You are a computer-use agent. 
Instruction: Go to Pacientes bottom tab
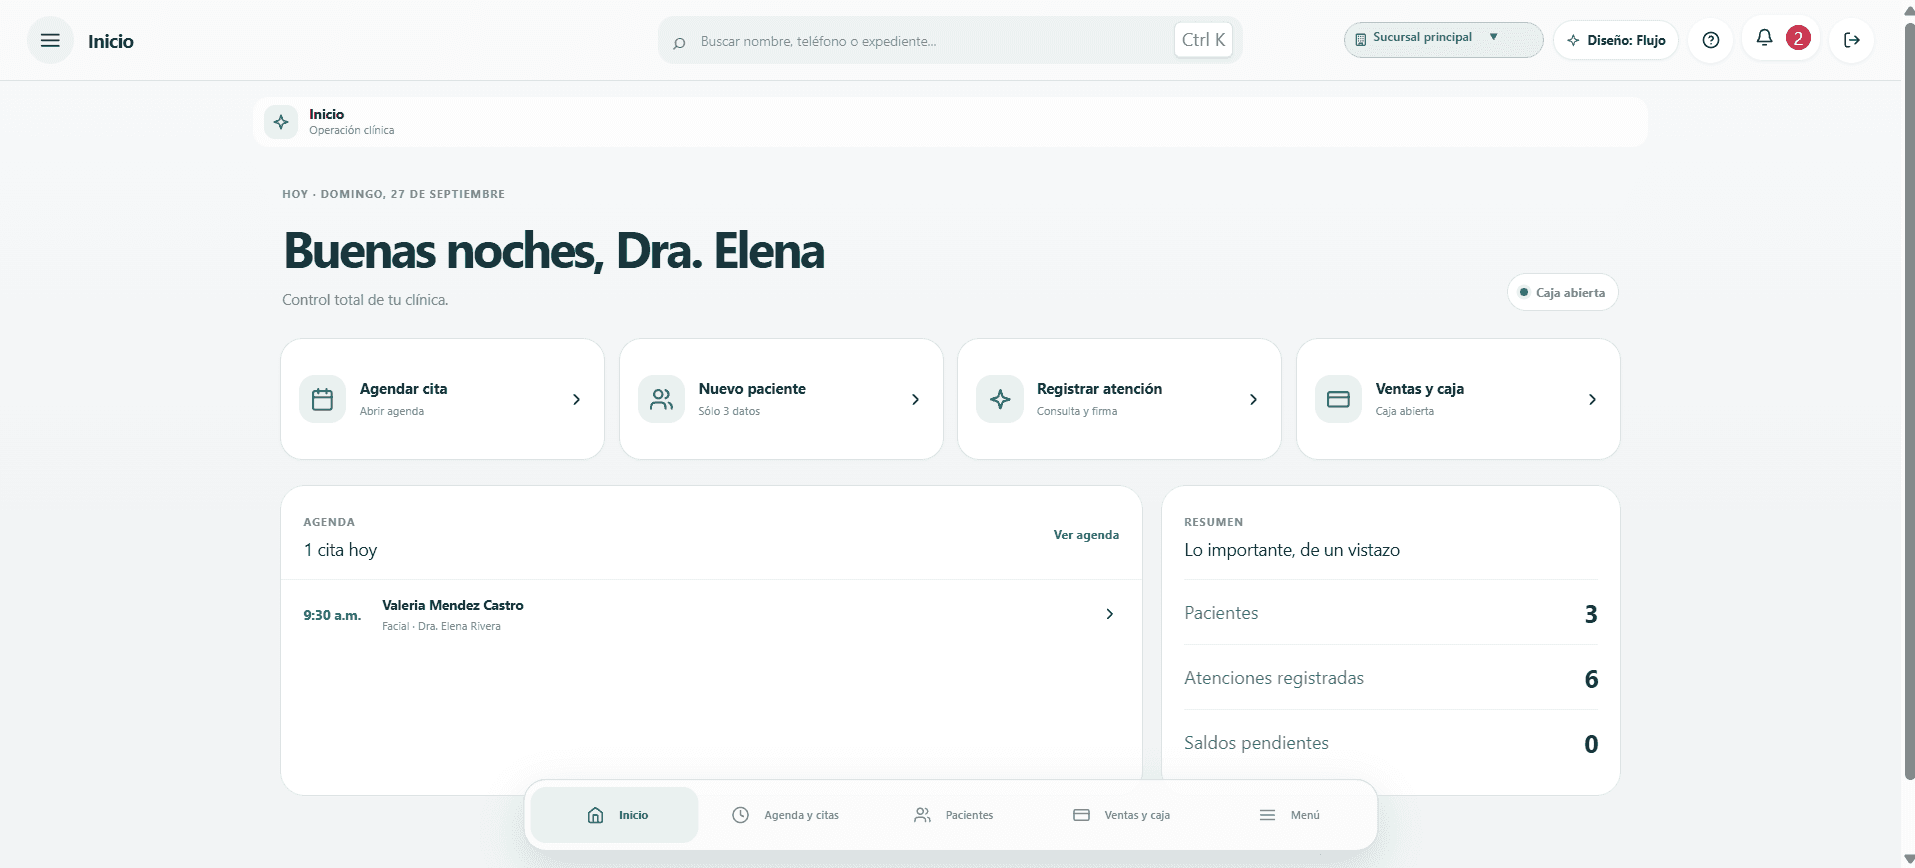[953, 815]
